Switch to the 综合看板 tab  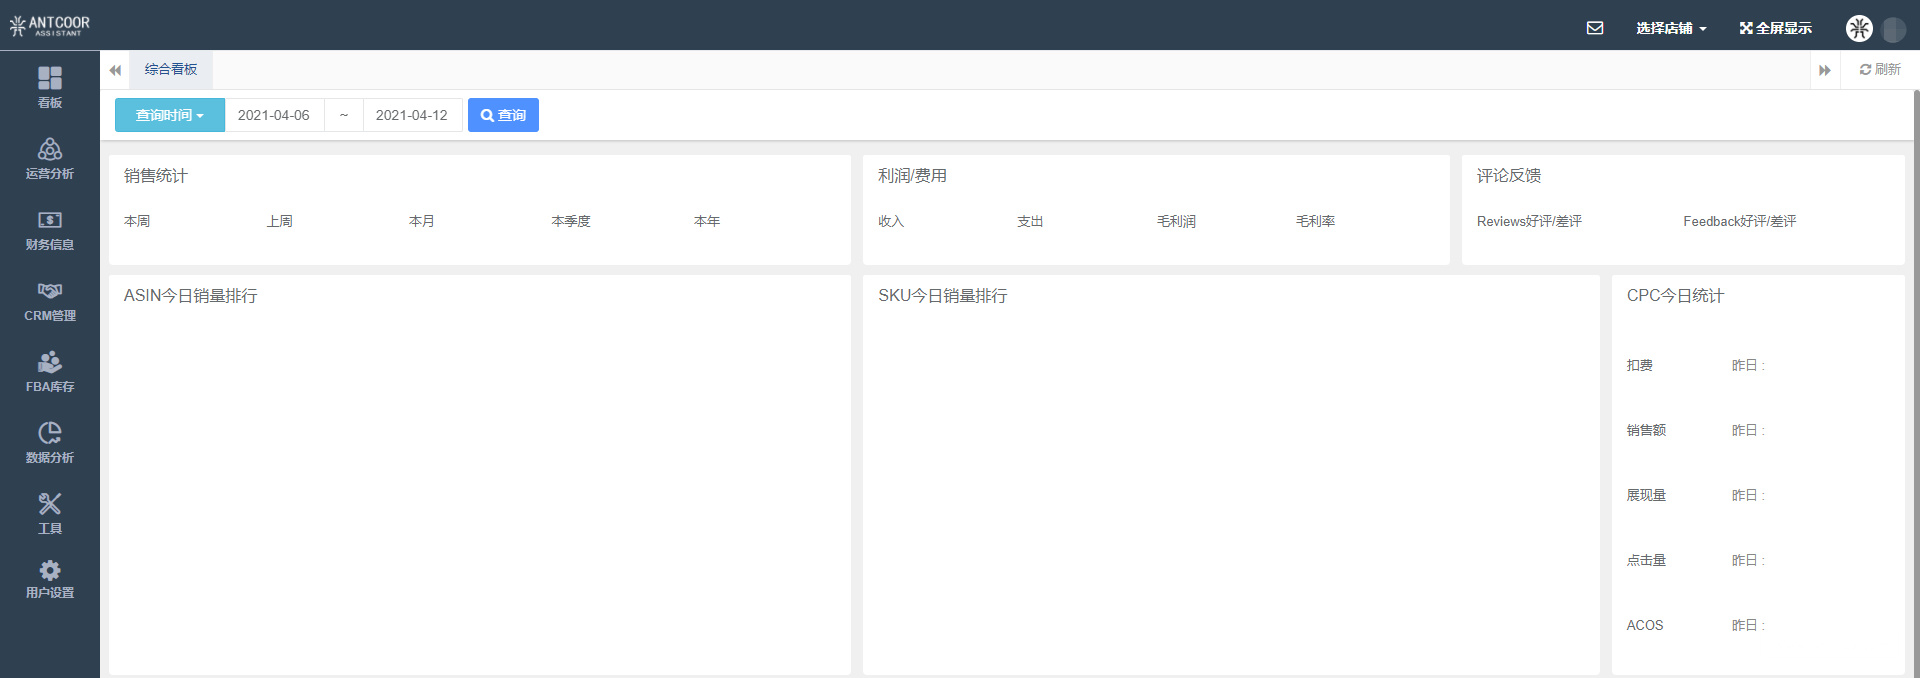click(171, 69)
